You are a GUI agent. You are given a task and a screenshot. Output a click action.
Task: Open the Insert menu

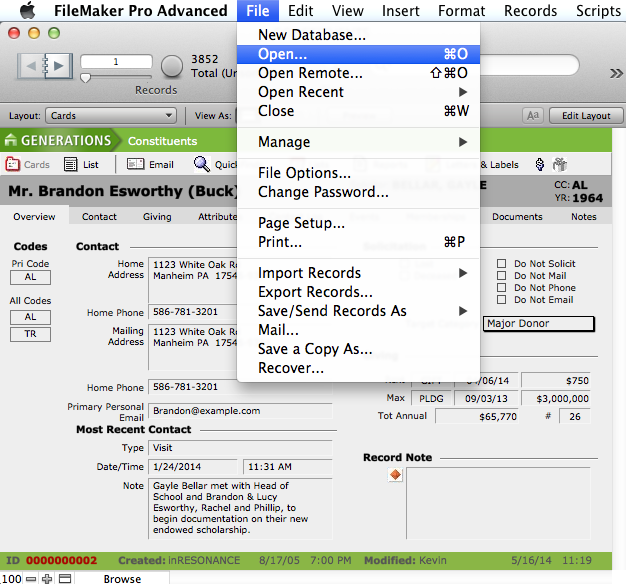coord(400,10)
